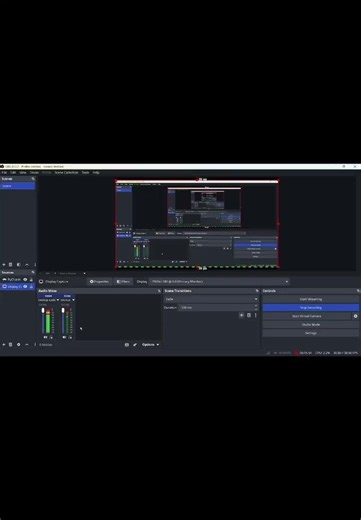
Task: Undock the Scene Transitions panel float icon
Action: pyautogui.click(x=257, y=291)
